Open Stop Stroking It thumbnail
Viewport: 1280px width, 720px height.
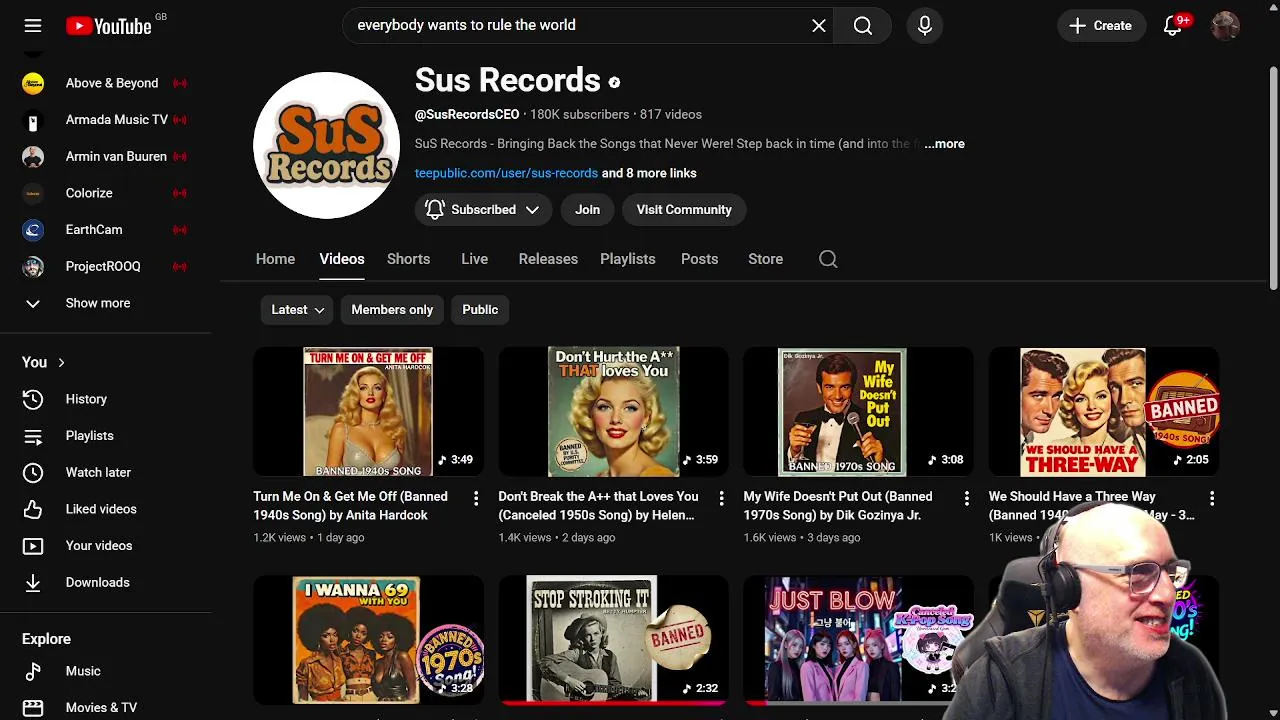[x=613, y=640]
